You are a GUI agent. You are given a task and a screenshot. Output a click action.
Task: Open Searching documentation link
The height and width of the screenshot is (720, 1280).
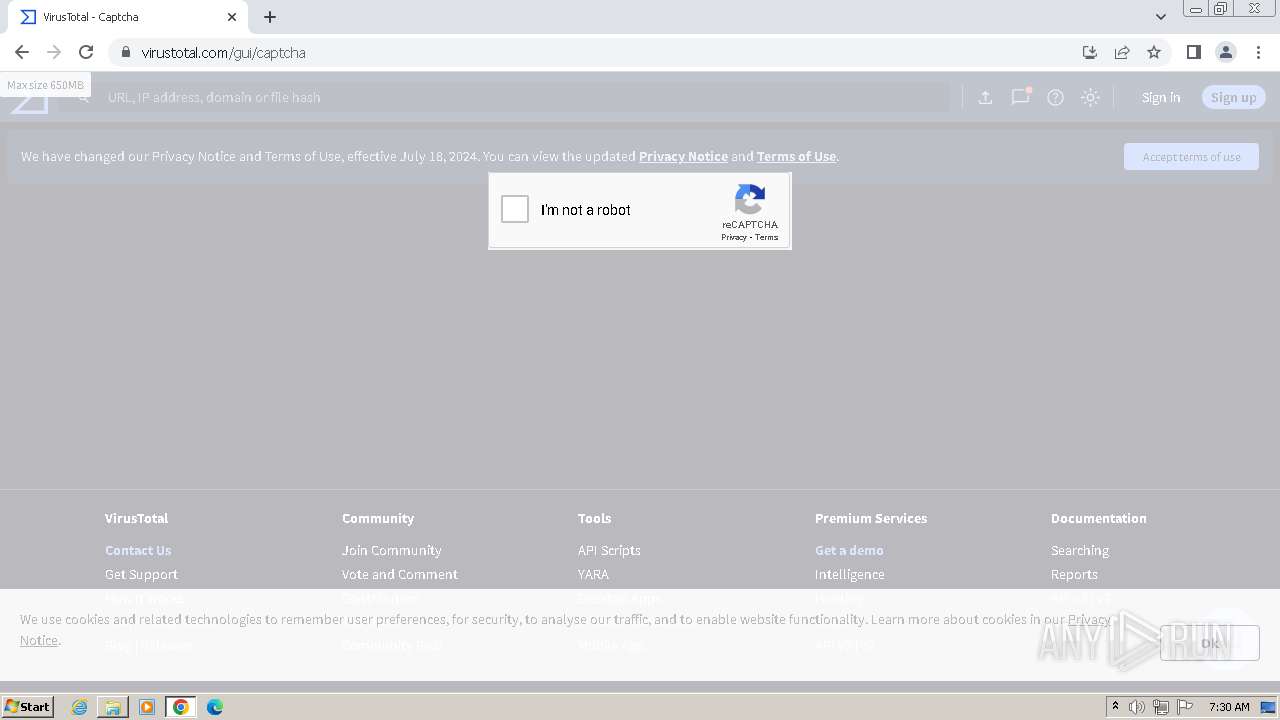point(1079,550)
